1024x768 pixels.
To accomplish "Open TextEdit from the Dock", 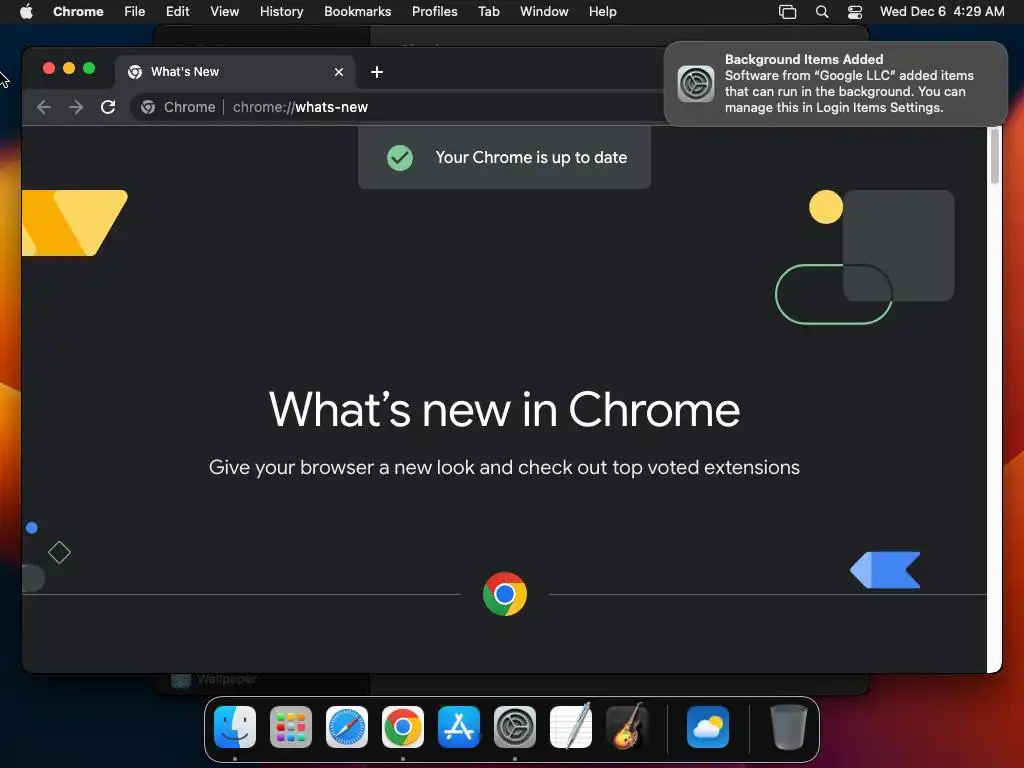I will click(x=571, y=727).
